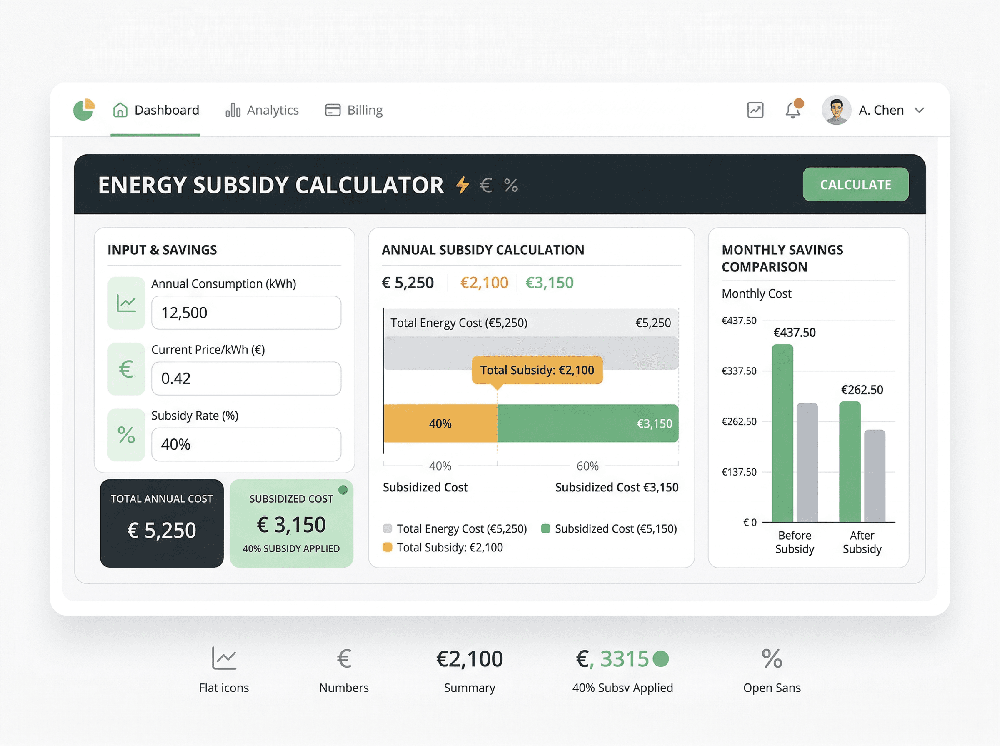Screen dimensions: 1000x746
Task: Focus the Subsidy Rate (%) input field
Action: click(246, 444)
